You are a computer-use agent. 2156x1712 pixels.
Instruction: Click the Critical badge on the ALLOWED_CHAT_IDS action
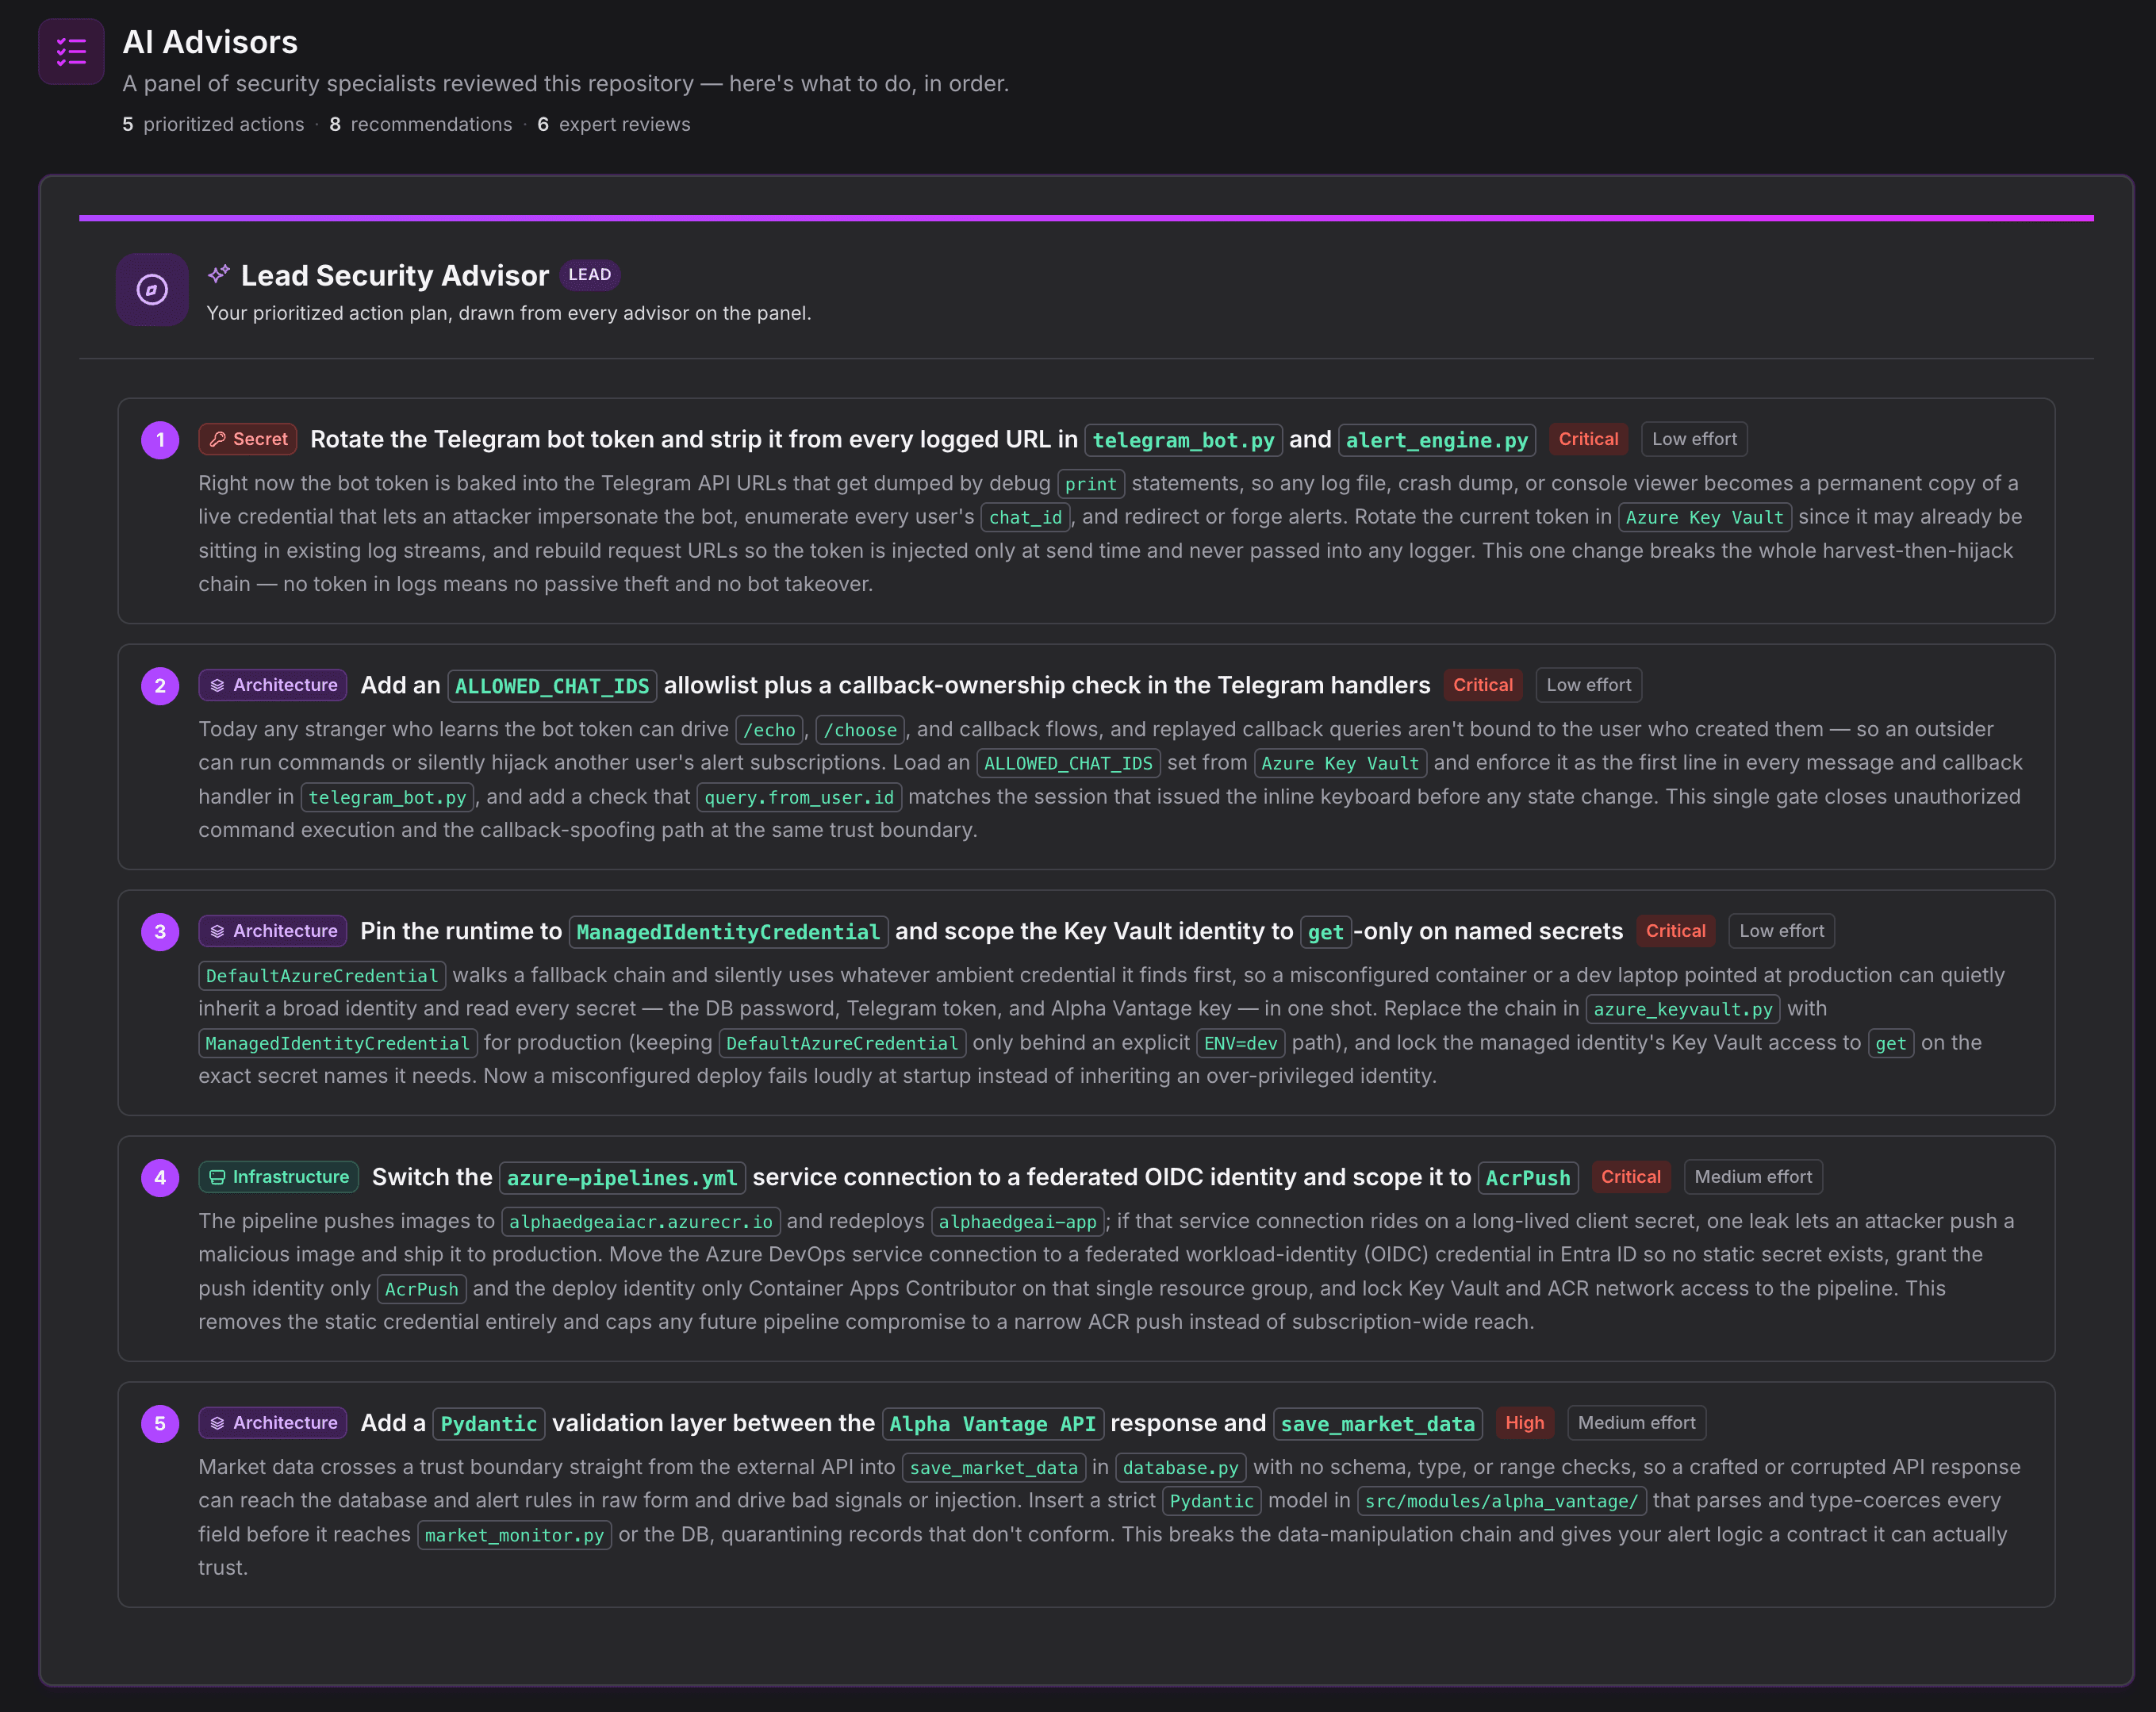pos(1483,685)
